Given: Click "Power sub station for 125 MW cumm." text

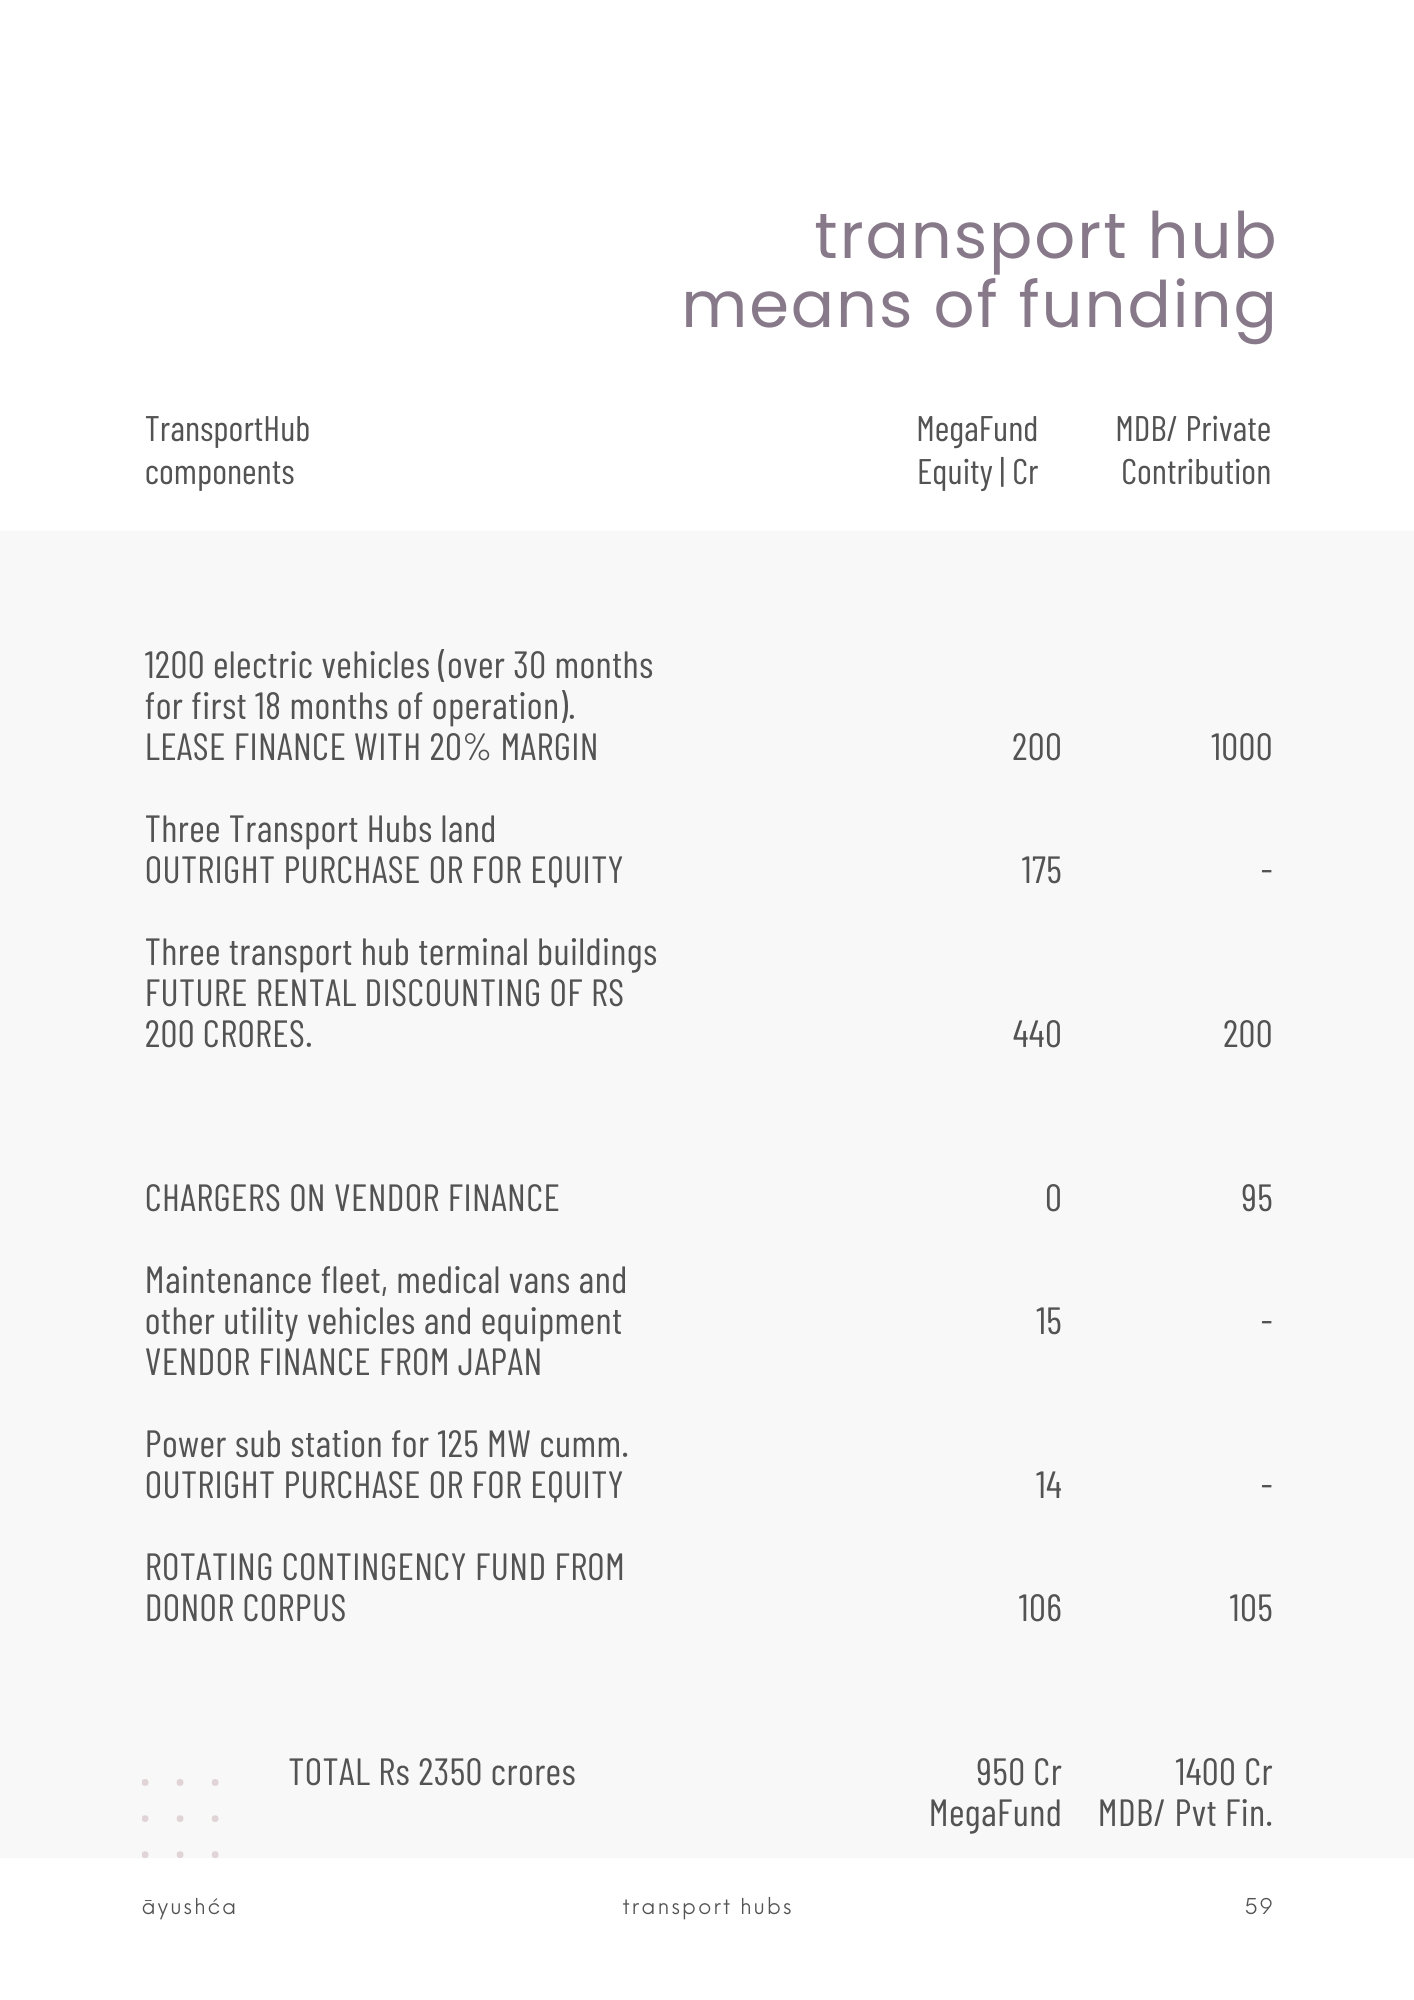Looking at the screenshot, I should pyautogui.click(x=386, y=1444).
